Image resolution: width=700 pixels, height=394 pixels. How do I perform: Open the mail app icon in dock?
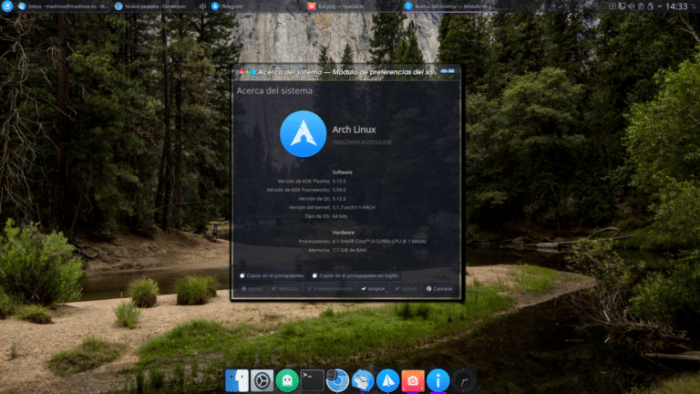click(x=362, y=381)
